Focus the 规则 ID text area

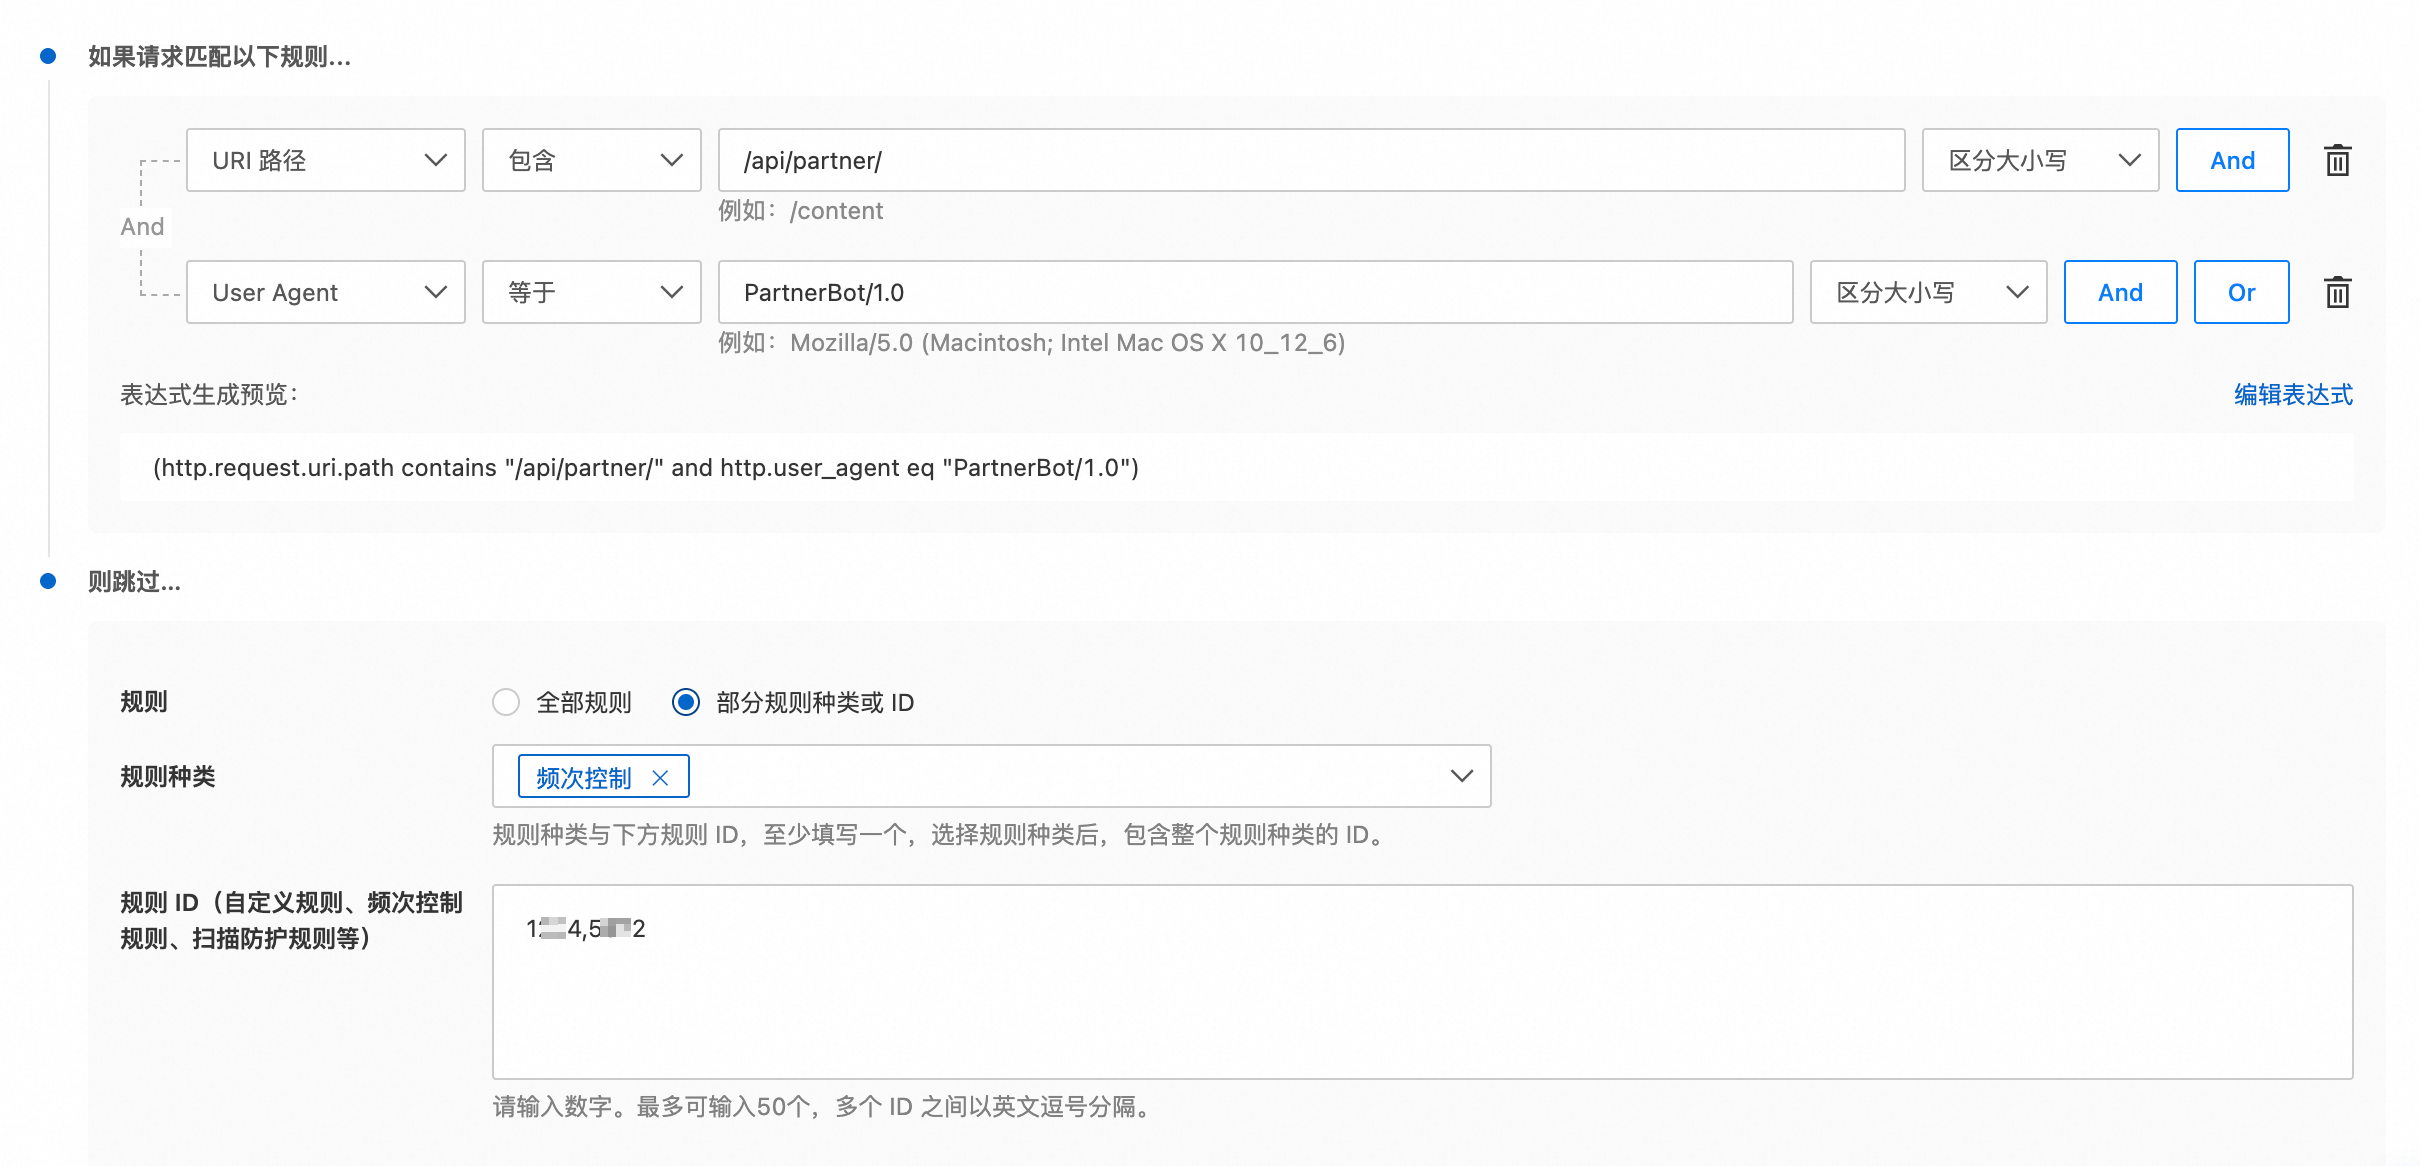1421,981
